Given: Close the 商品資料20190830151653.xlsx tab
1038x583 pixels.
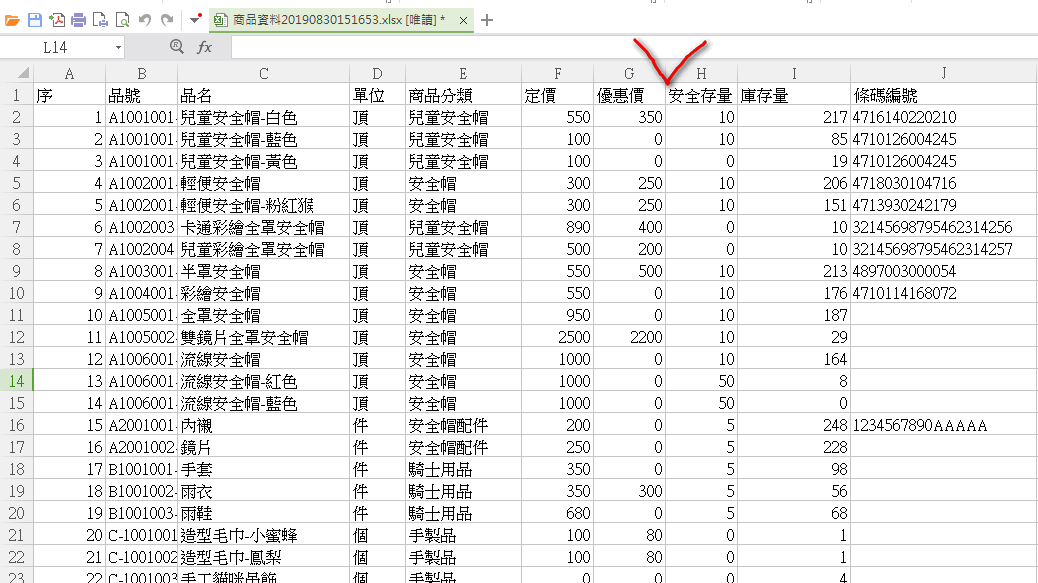Looking at the screenshot, I should 463,21.
